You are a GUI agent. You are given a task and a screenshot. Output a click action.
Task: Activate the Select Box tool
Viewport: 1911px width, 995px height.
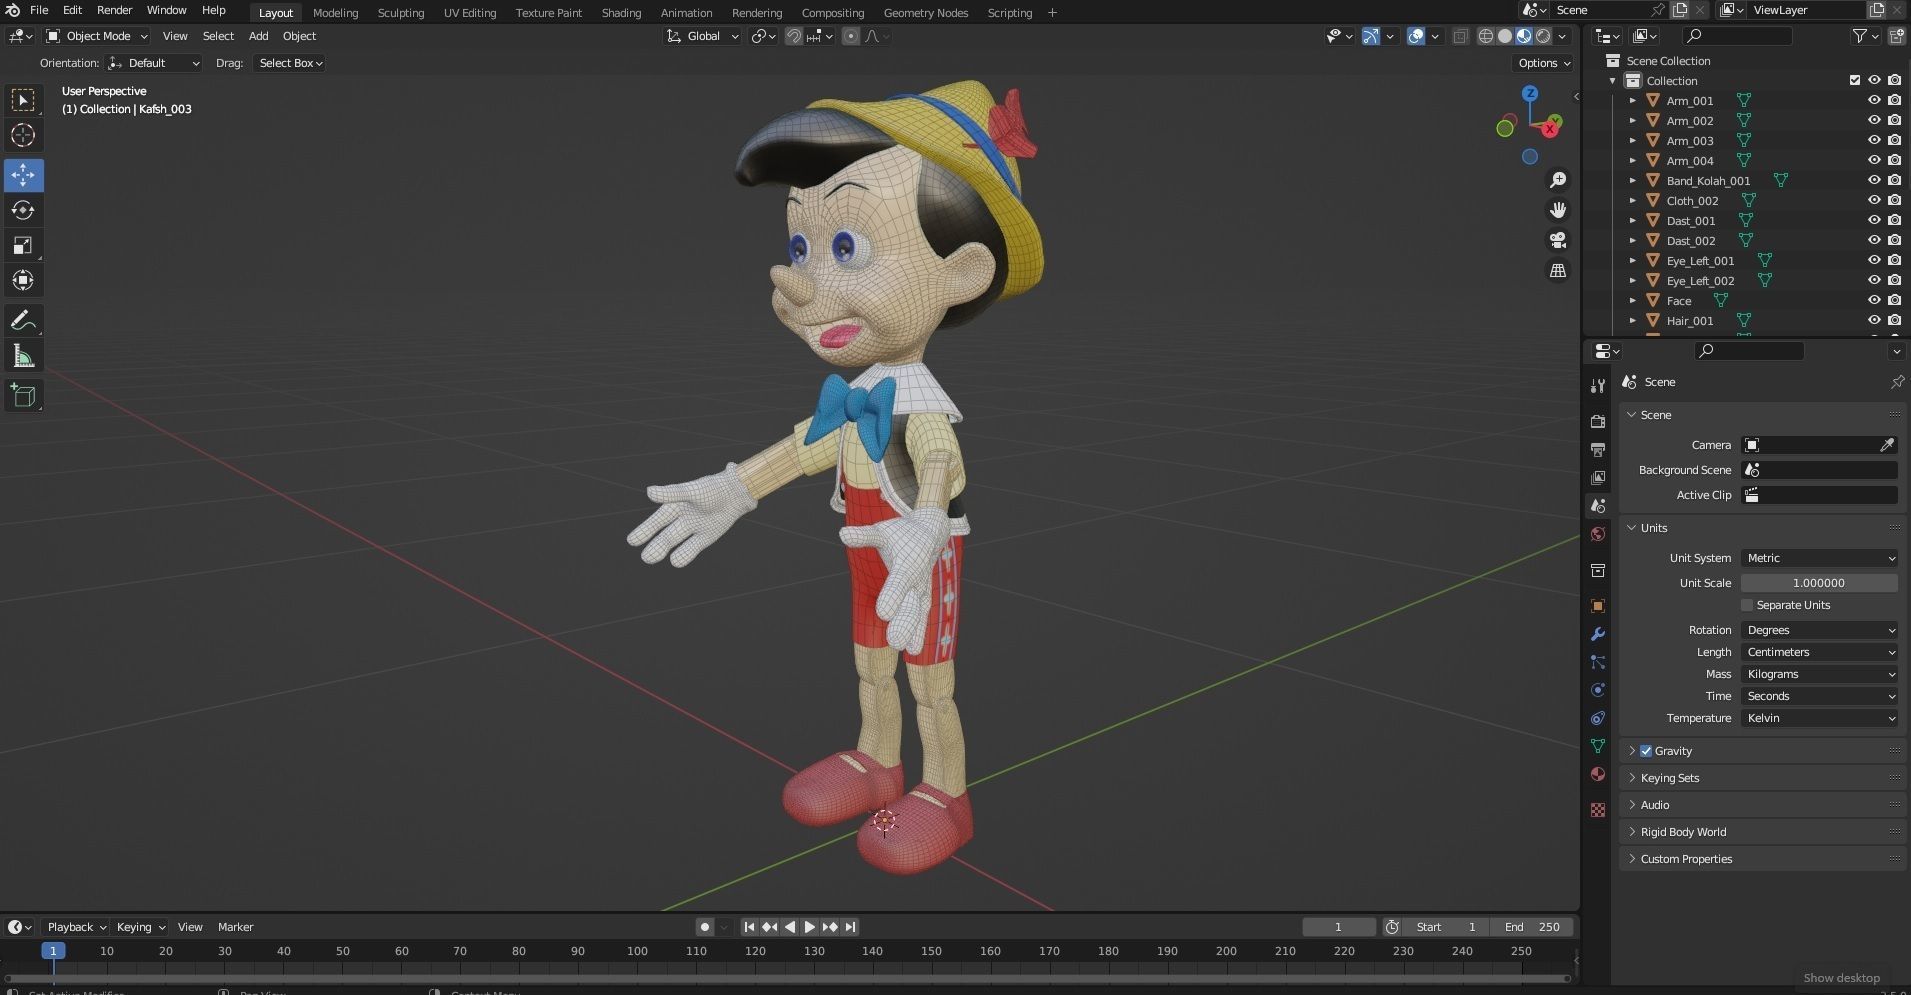pyautogui.click(x=23, y=100)
